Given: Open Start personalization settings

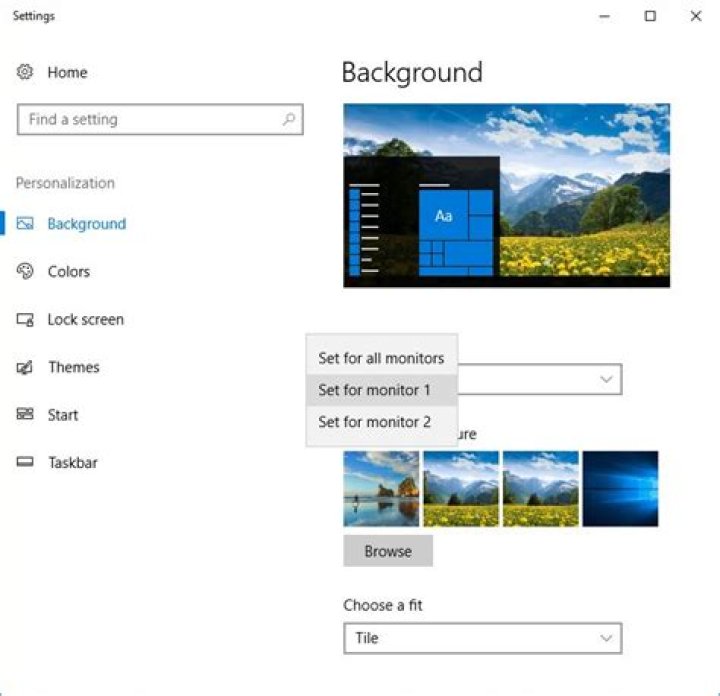Looking at the screenshot, I should (63, 415).
